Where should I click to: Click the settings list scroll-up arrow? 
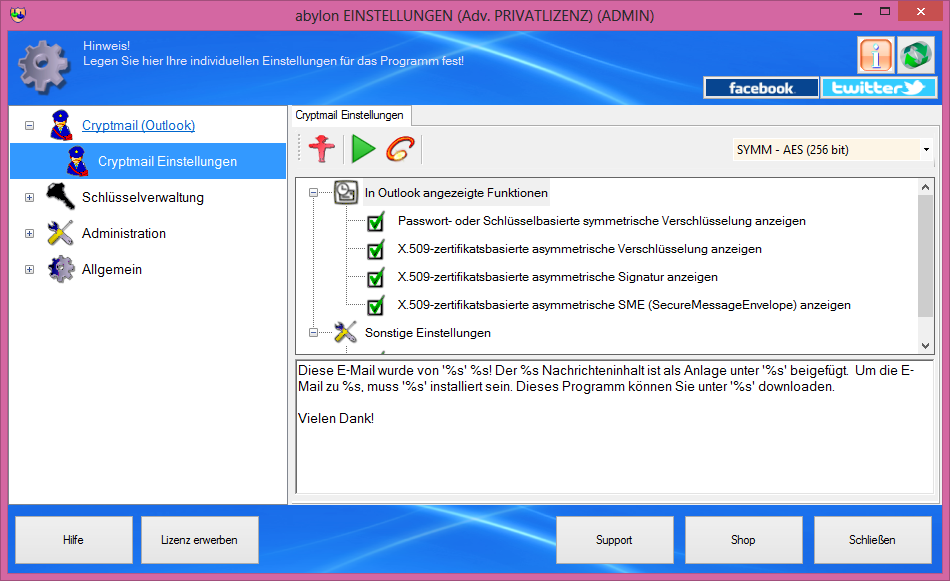click(925, 187)
